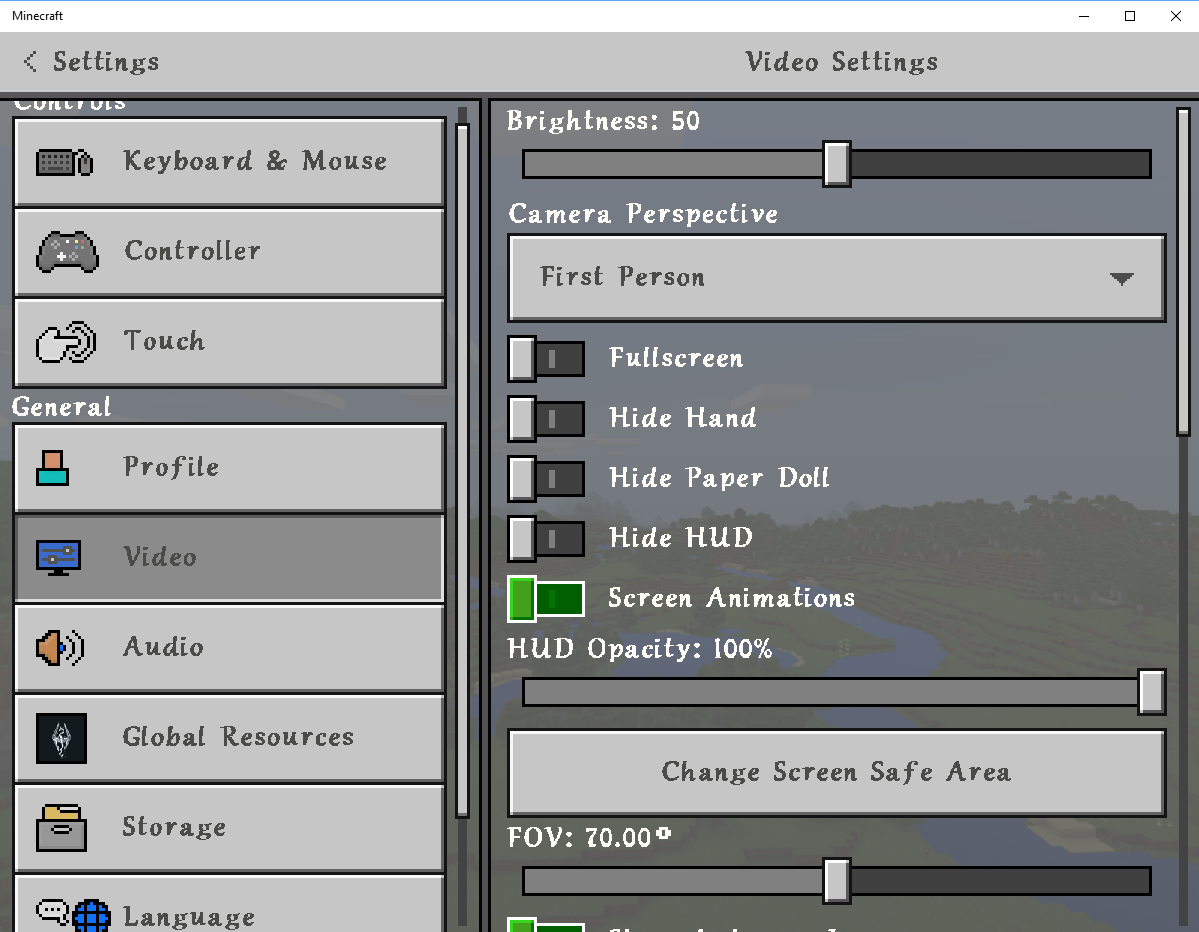Click the monitor icon for Video
This screenshot has width=1199, height=932.
click(59, 557)
